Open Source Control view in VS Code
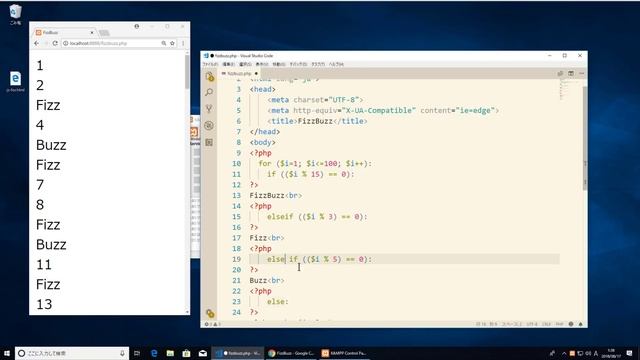The image size is (640, 360). click(209, 109)
